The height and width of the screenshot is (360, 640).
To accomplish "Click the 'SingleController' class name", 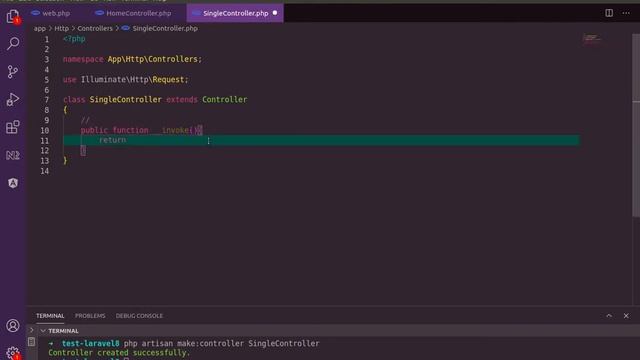I will tap(125, 100).
